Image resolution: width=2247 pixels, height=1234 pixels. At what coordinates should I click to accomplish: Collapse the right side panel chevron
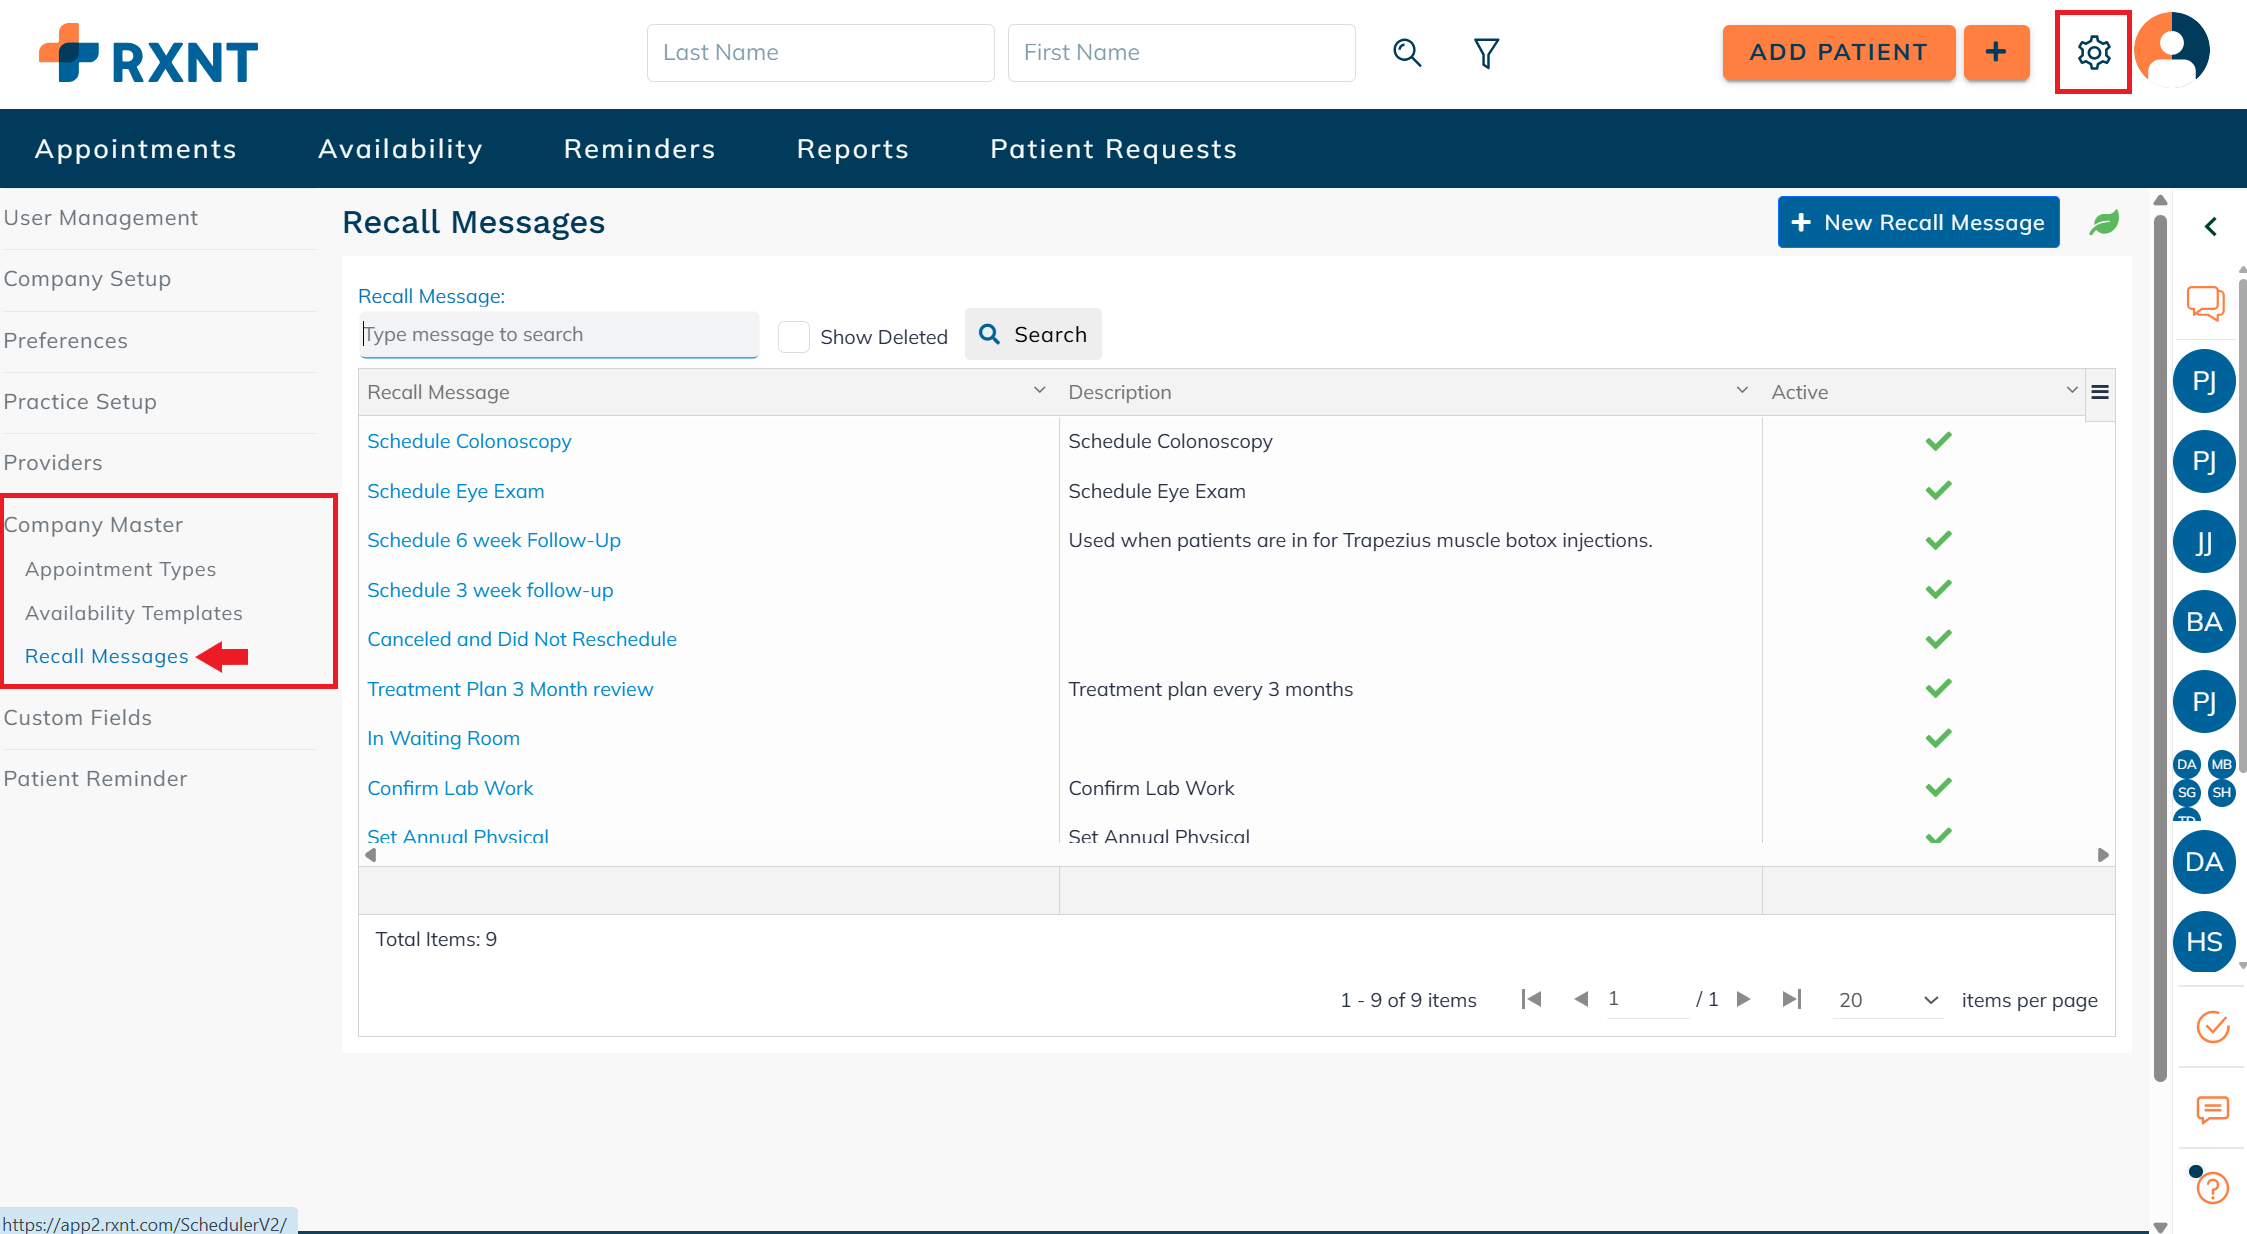(2211, 227)
